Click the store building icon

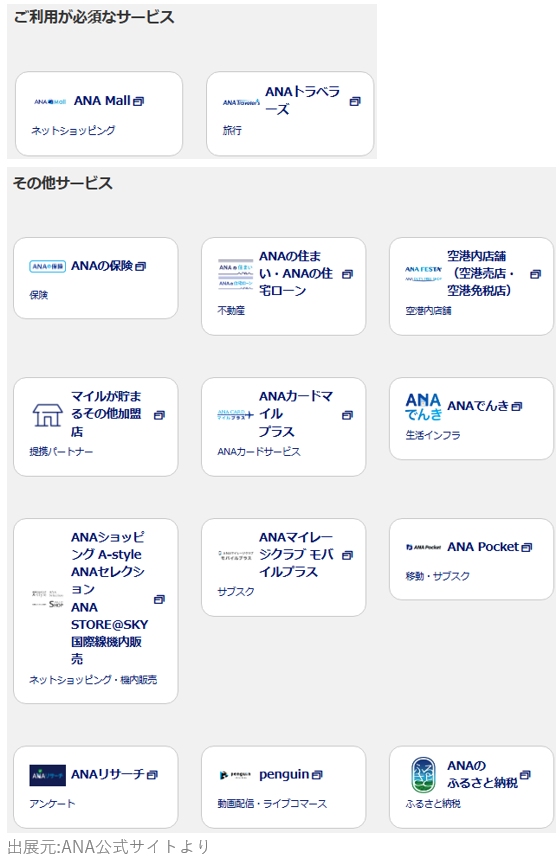coord(48,415)
